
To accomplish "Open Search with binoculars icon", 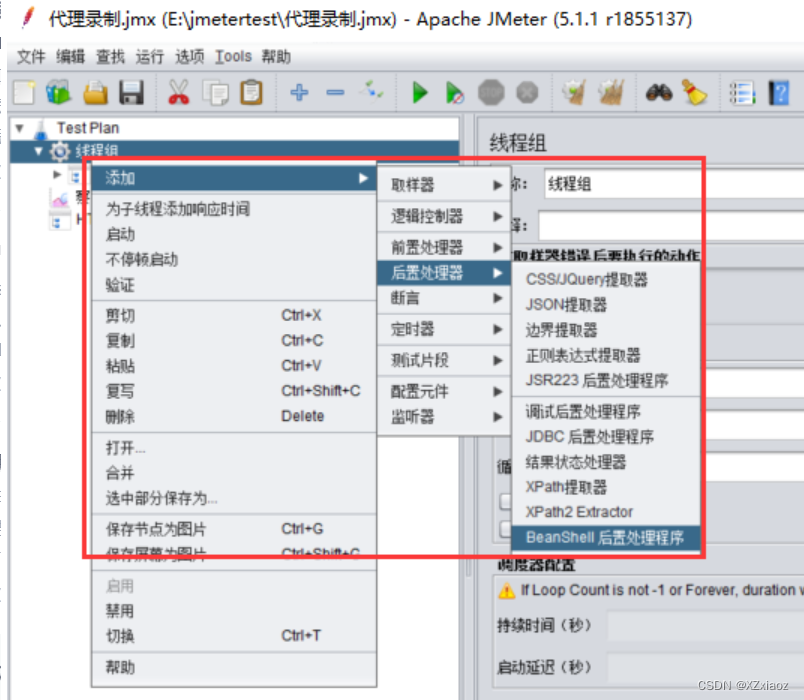I will 659,93.
